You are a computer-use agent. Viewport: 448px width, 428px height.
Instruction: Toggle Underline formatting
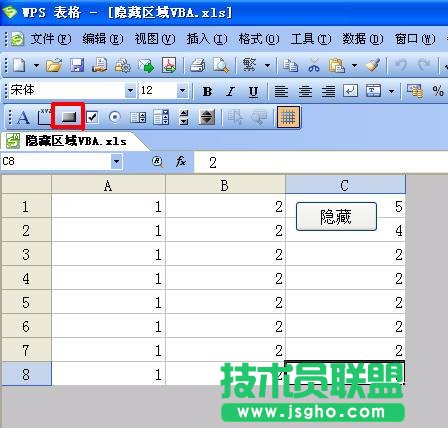point(253,91)
